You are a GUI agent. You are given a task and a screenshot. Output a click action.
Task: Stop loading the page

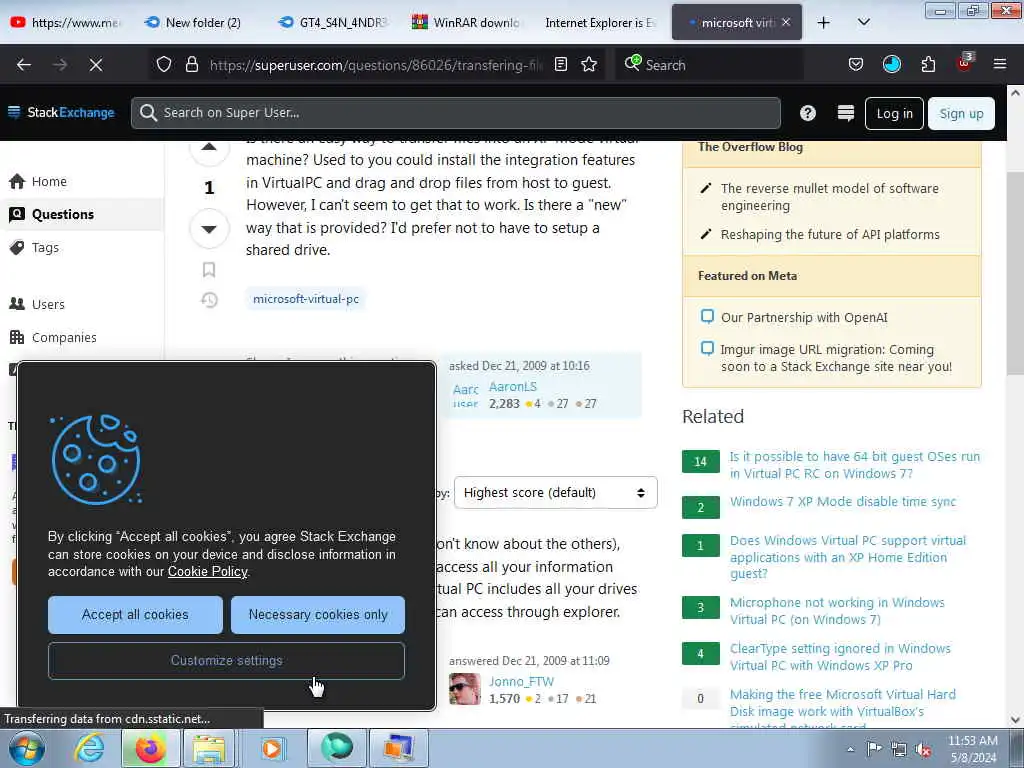coord(95,65)
